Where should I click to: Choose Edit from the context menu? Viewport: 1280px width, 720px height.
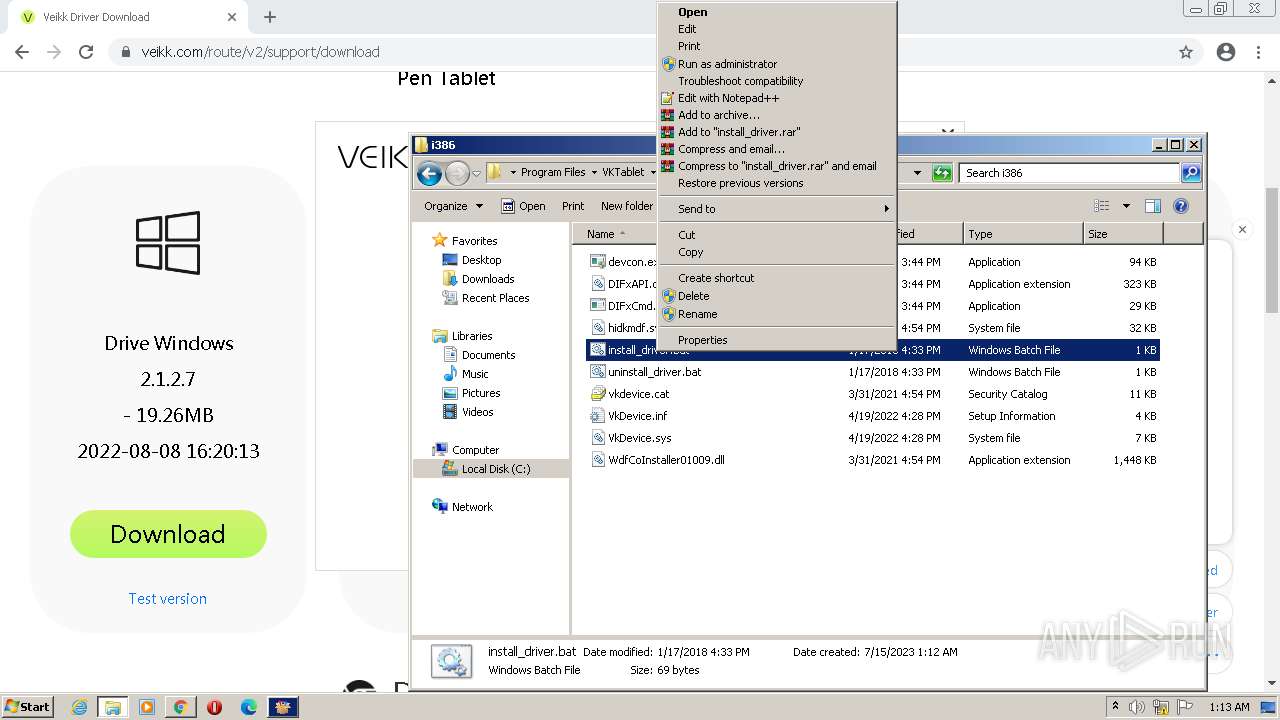[x=776, y=29]
